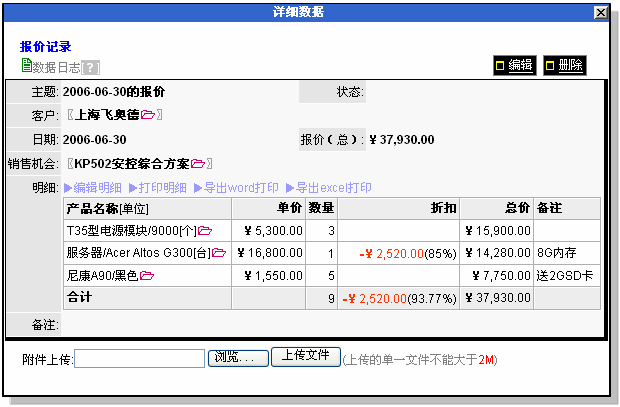This screenshot has height=407, width=620.
Task: Open the KP502安控综合方案 sales opportunity link
Action: coord(132,164)
